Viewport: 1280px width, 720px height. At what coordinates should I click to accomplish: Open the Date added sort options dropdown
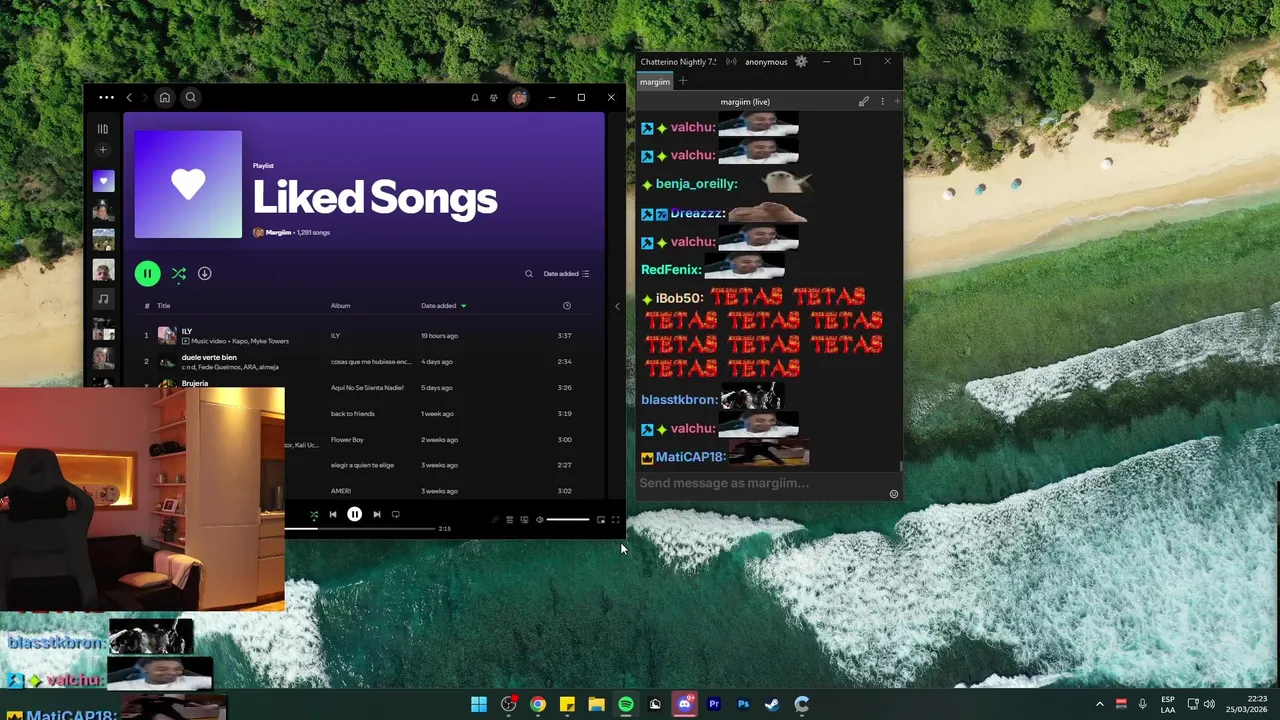coord(566,274)
